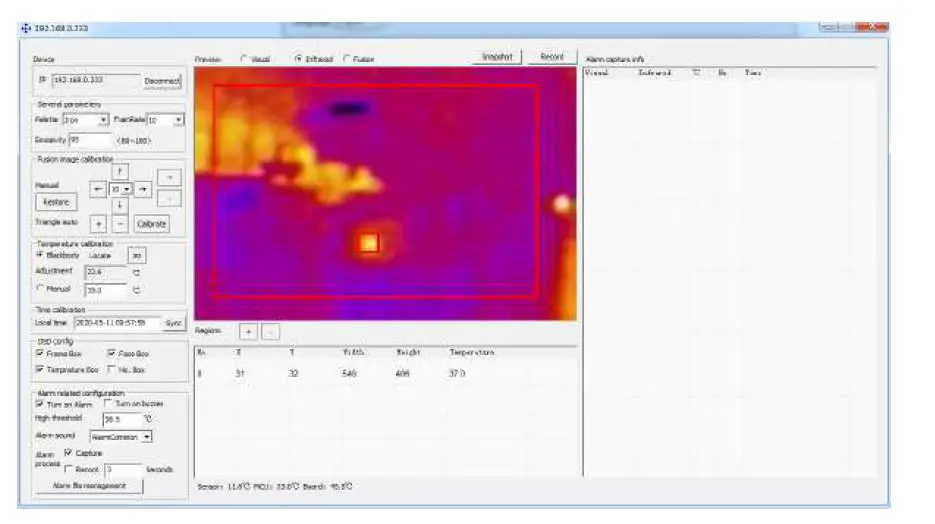The height and width of the screenshot is (524, 935).
Task: Click the app icon in title bar
Action: pyautogui.click(x=26, y=28)
